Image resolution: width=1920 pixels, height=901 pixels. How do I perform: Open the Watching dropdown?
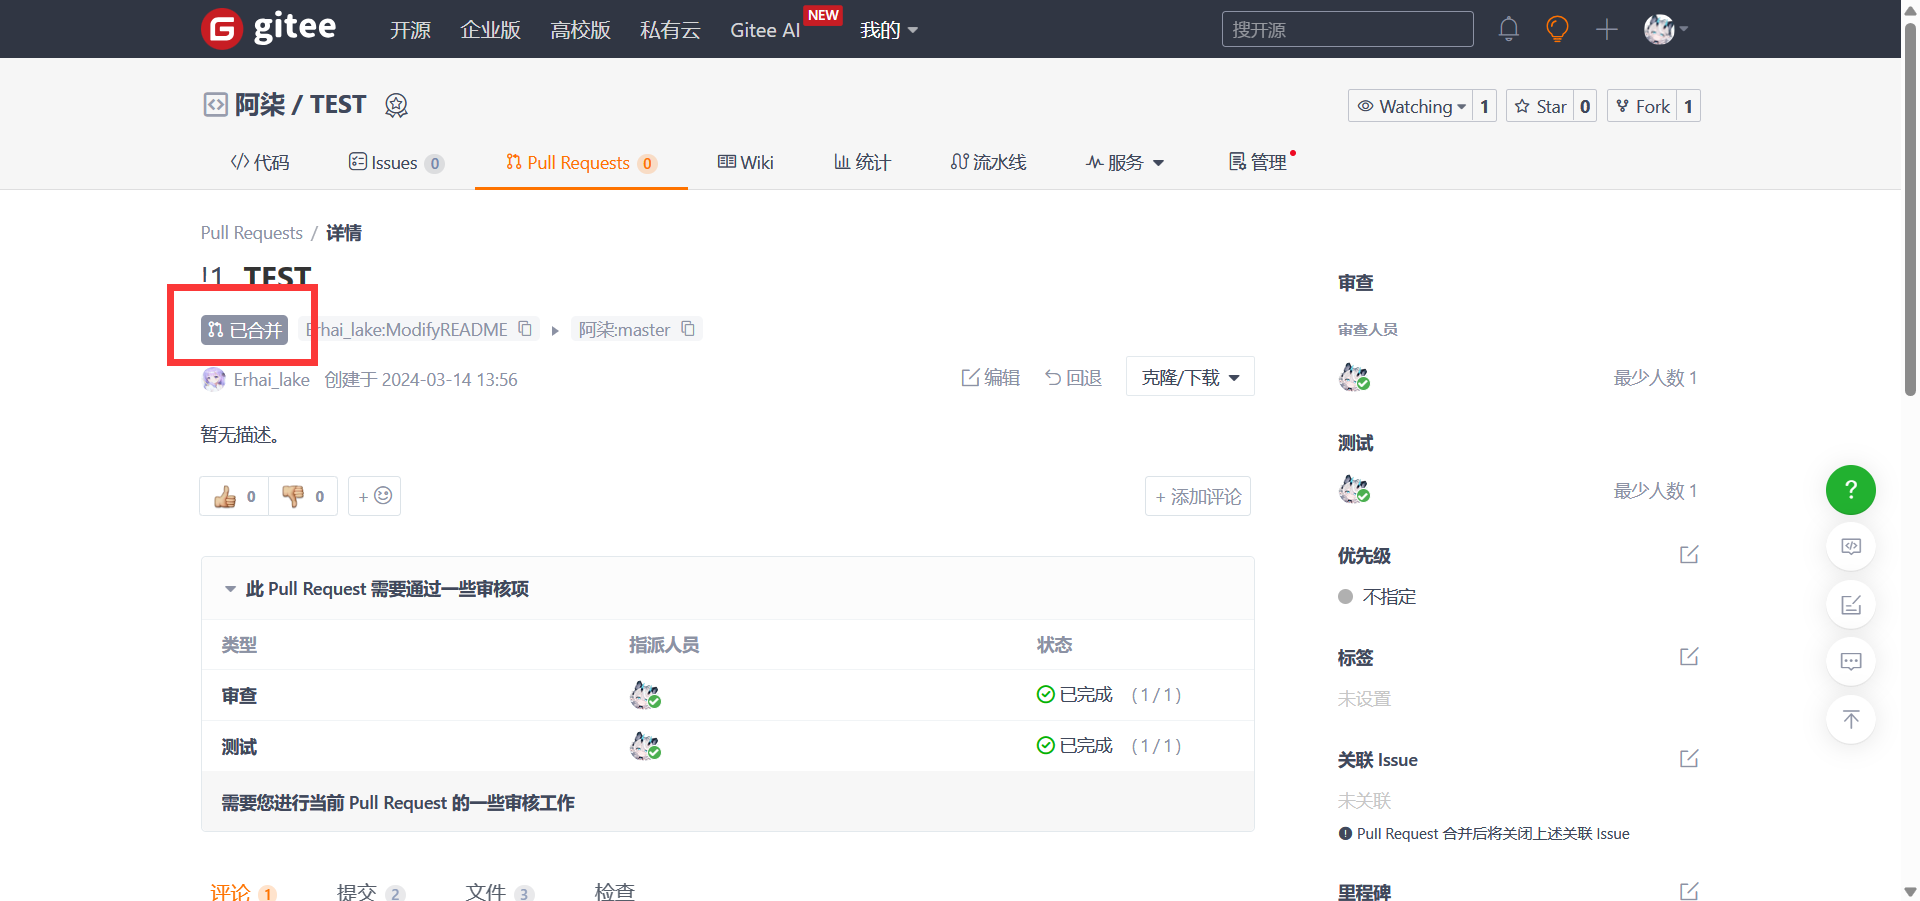[1410, 106]
